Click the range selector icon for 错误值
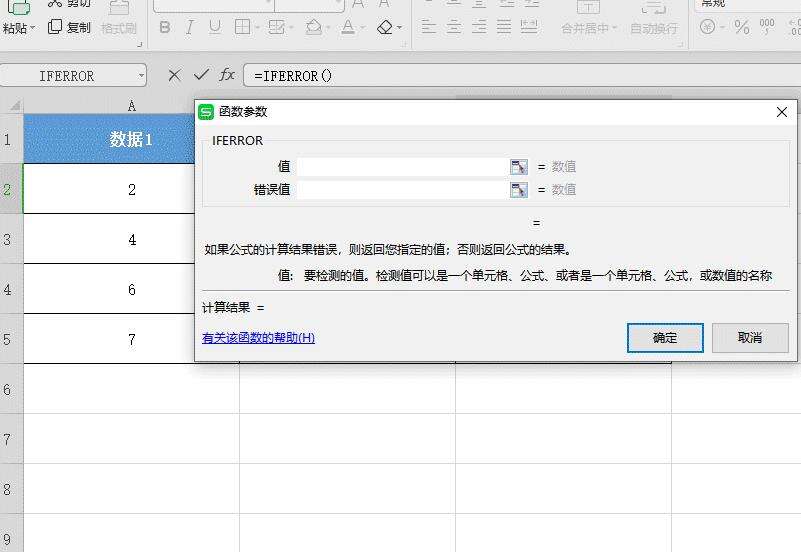Screen dimensions: 801x552 [519, 189]
